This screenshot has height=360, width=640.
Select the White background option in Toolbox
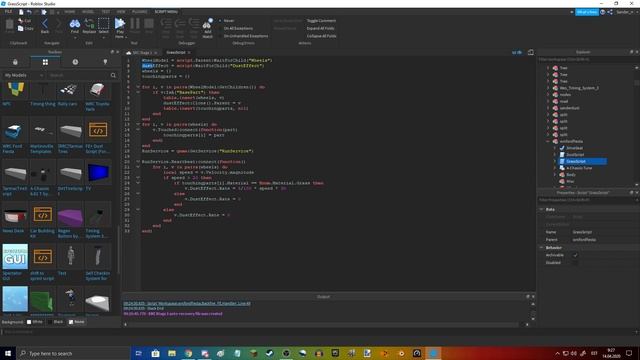click(34, 322)
